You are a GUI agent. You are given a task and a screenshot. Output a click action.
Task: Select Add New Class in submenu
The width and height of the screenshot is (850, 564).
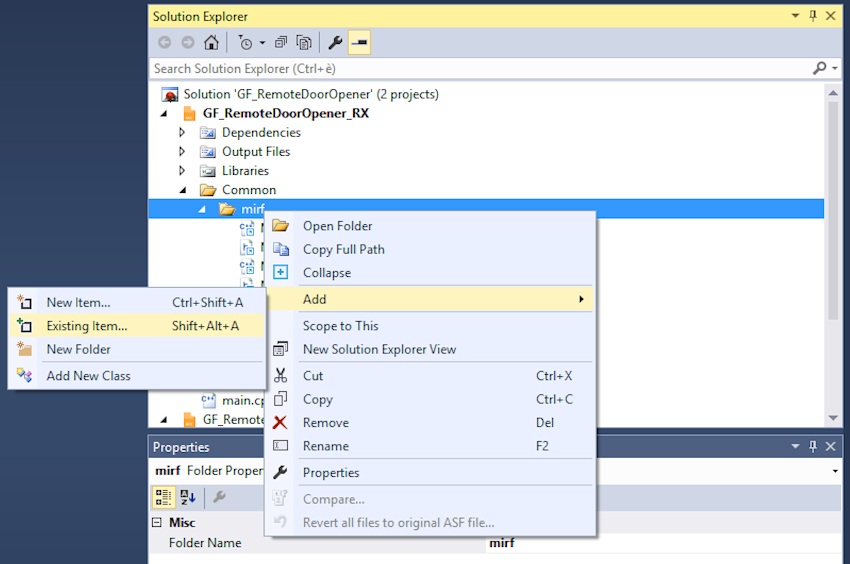click(x=137, y=375)
